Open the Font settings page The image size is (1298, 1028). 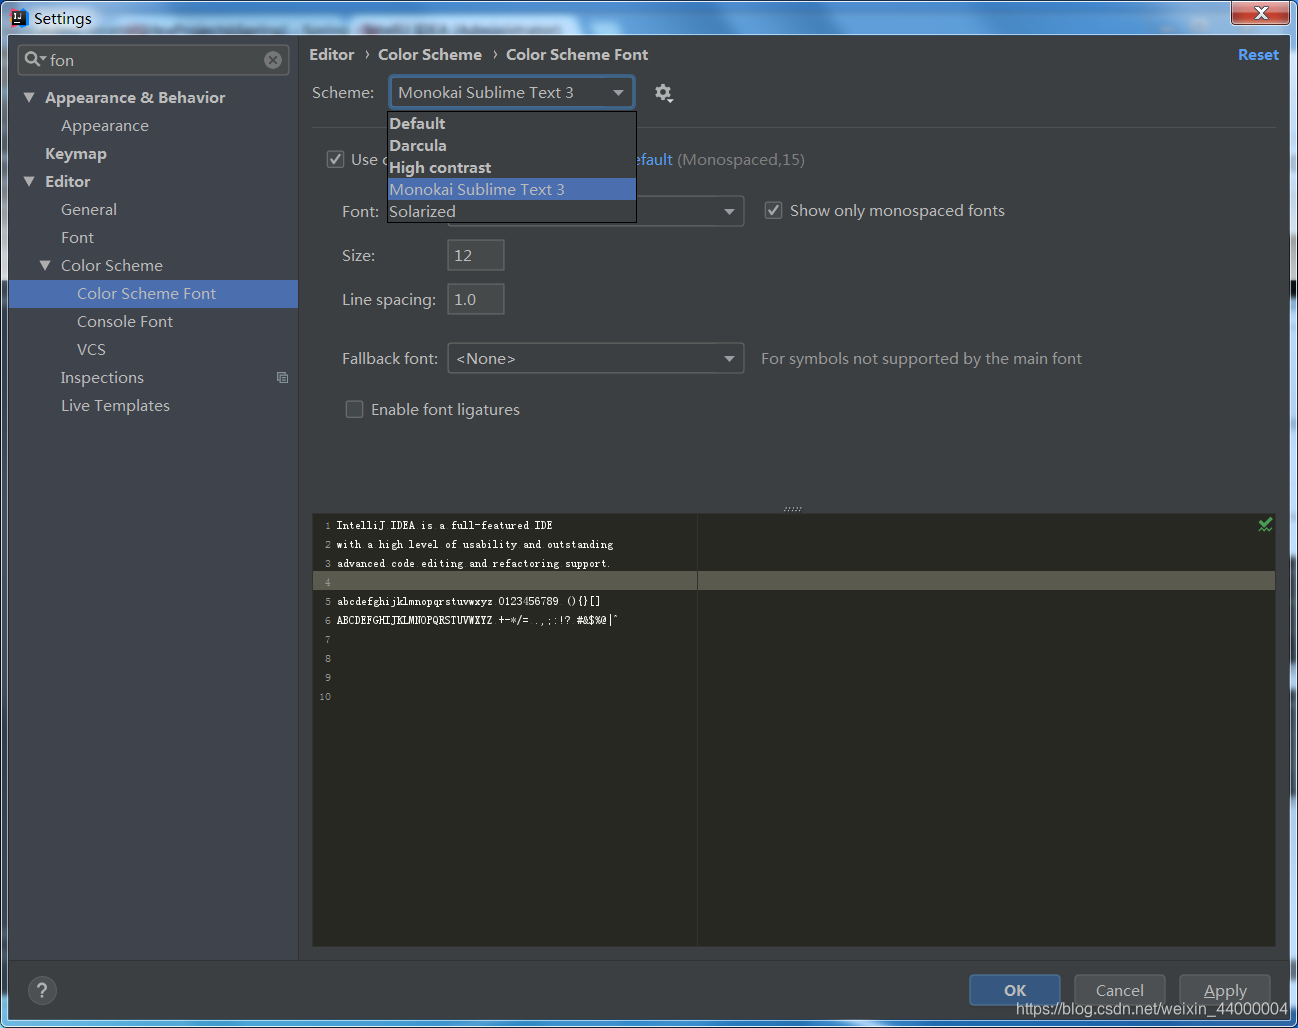(77, 237)
